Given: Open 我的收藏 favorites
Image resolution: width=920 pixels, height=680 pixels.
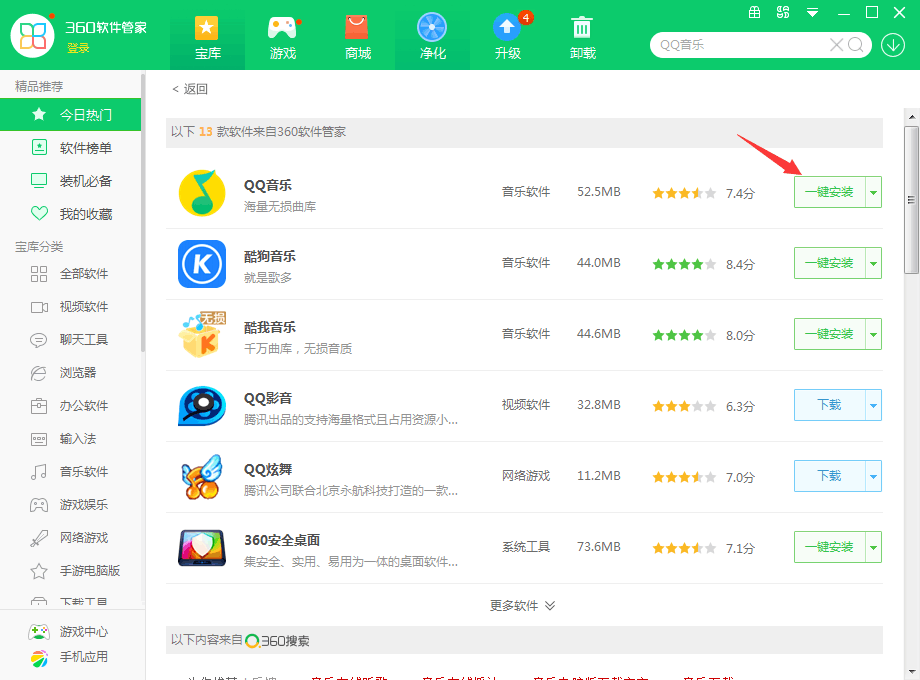Looking at the screenshot, I should pyautogui.click(x=70, y=214).
